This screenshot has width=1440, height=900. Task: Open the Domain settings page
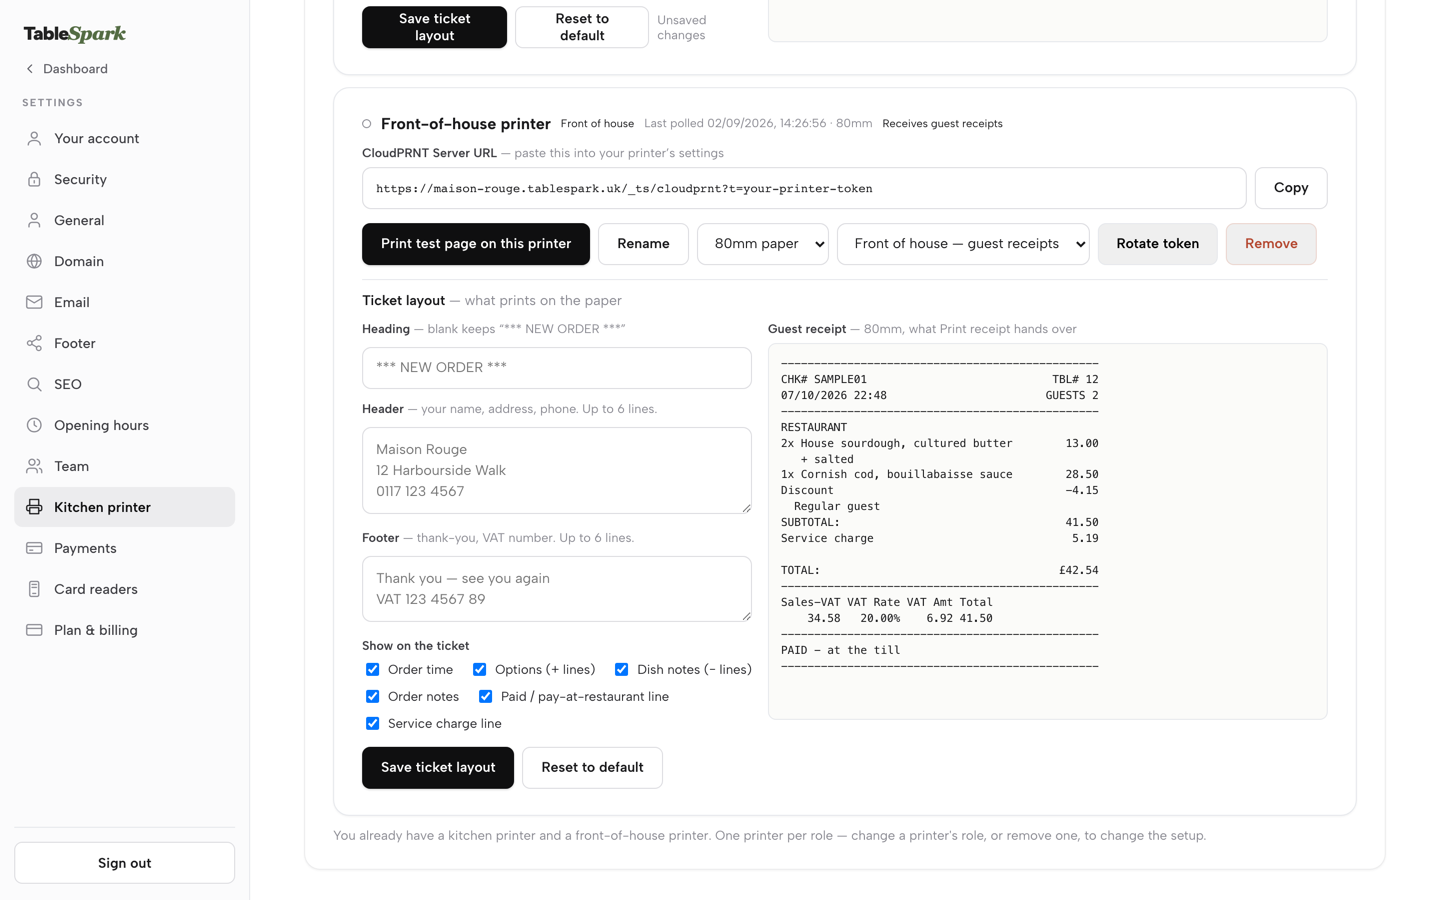click(124, 262)
